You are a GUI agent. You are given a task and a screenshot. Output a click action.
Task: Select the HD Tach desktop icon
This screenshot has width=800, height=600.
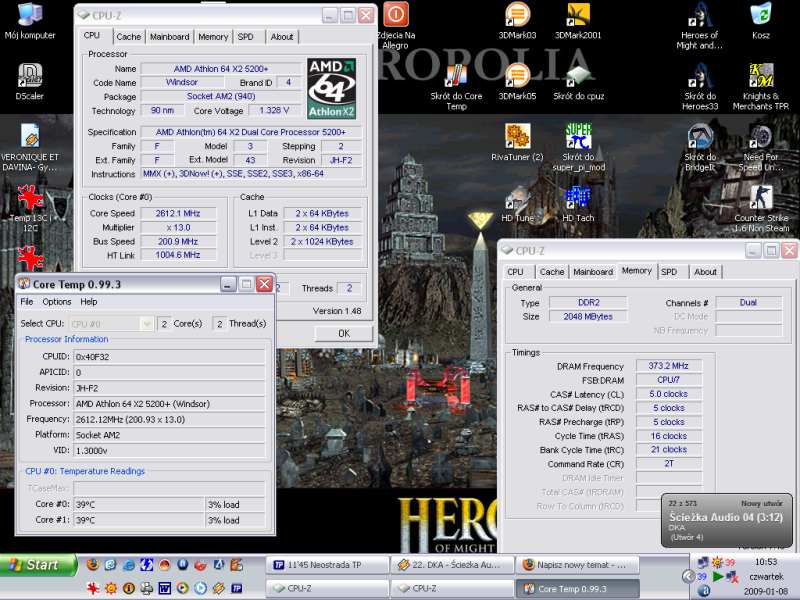point(577,197)
